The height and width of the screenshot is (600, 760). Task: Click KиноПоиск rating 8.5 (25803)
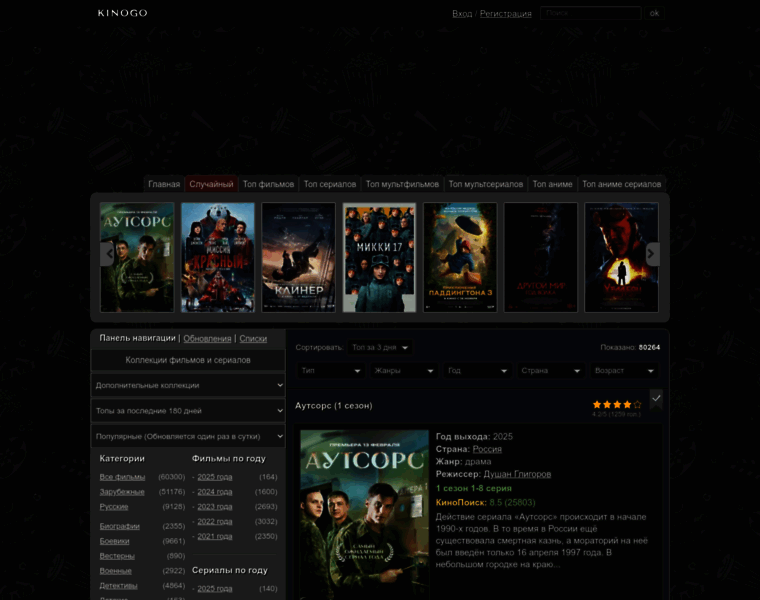[x=485, y=503]
